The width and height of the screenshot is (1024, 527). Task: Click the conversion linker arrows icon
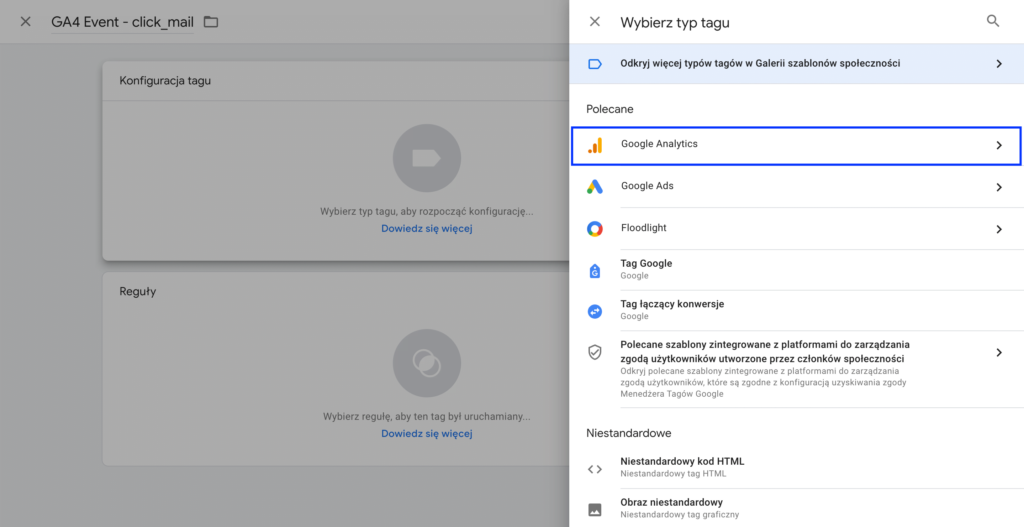[x=594, y=311]
